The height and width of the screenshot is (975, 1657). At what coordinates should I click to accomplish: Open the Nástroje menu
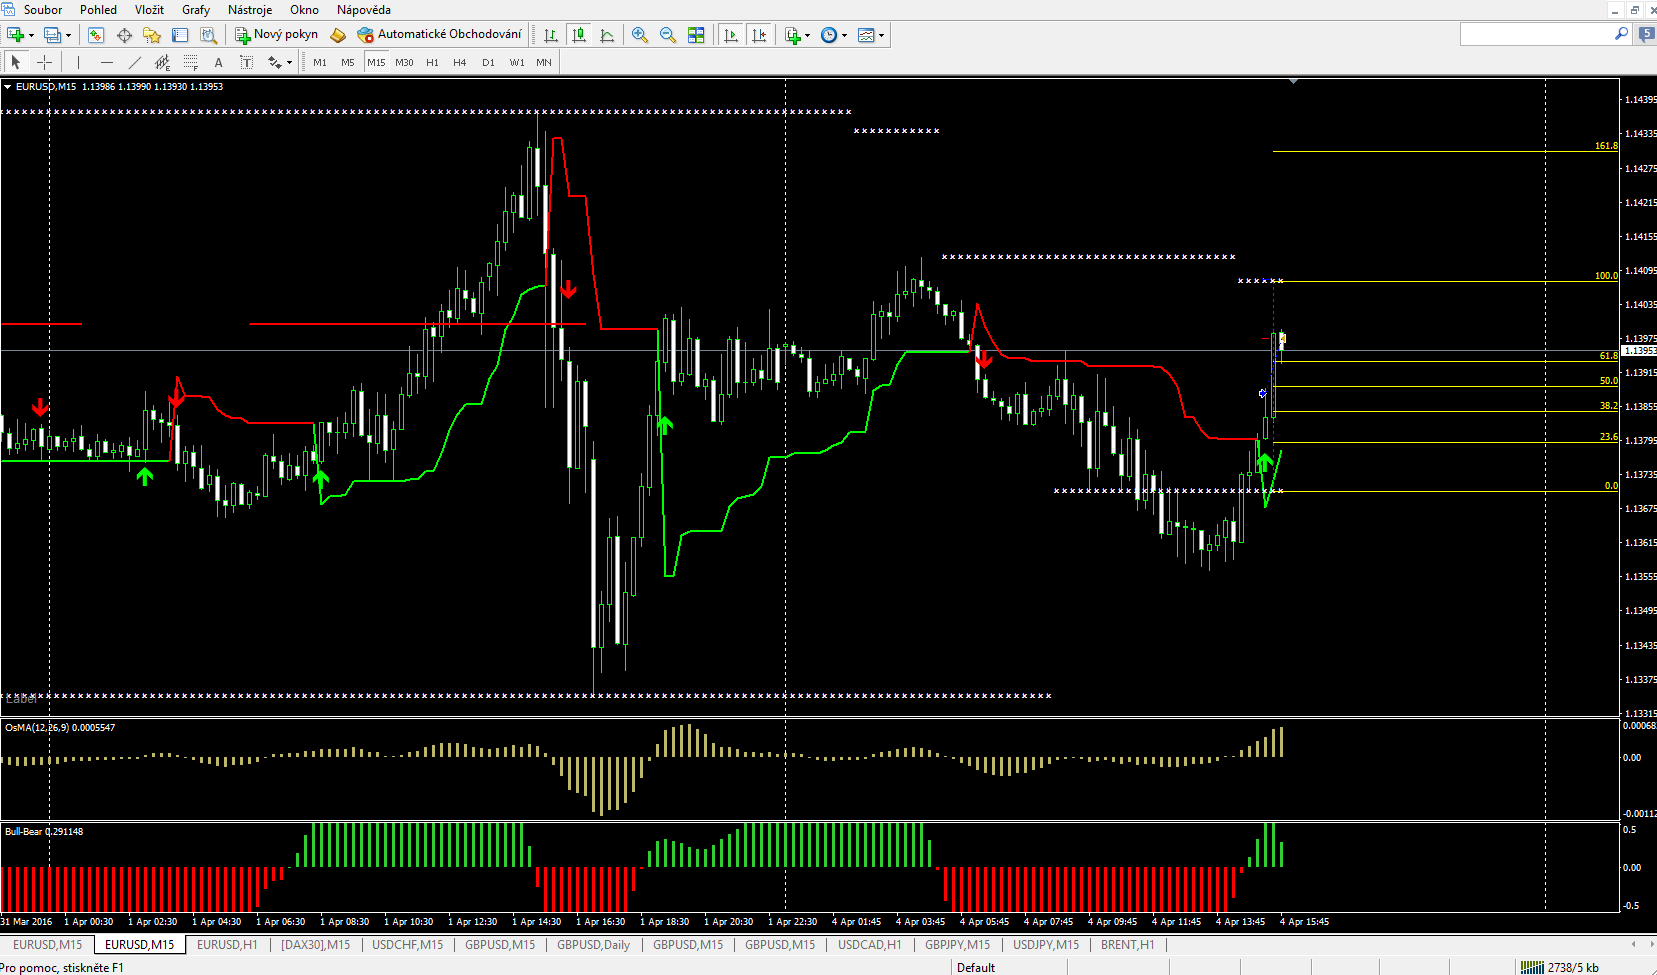[x=250, y=10]
